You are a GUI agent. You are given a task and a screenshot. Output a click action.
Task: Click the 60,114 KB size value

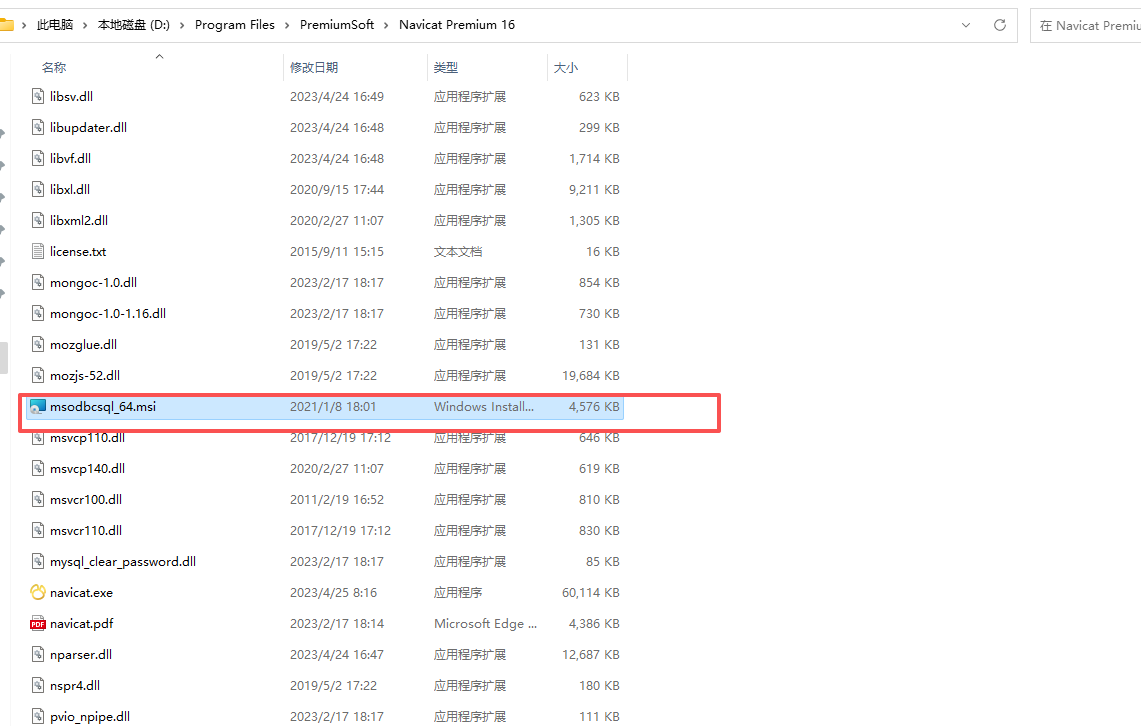pyautogui.click(x=590, y=592)
